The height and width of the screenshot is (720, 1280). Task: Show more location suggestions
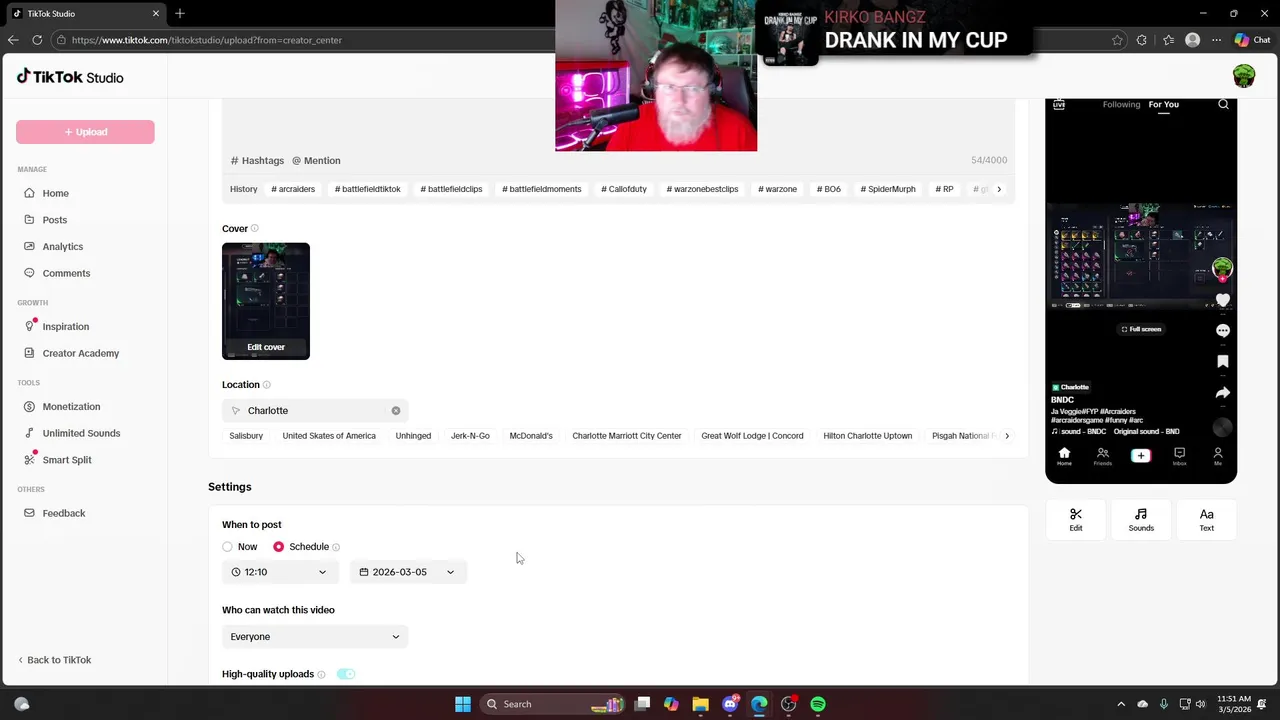1007,436
